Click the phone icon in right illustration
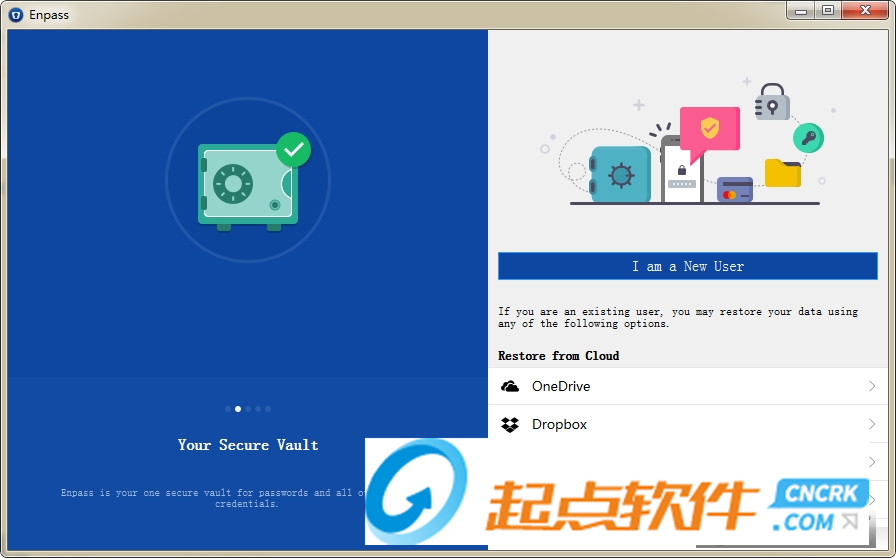Viewport: 896px width, 558px height. coord(682,170)
